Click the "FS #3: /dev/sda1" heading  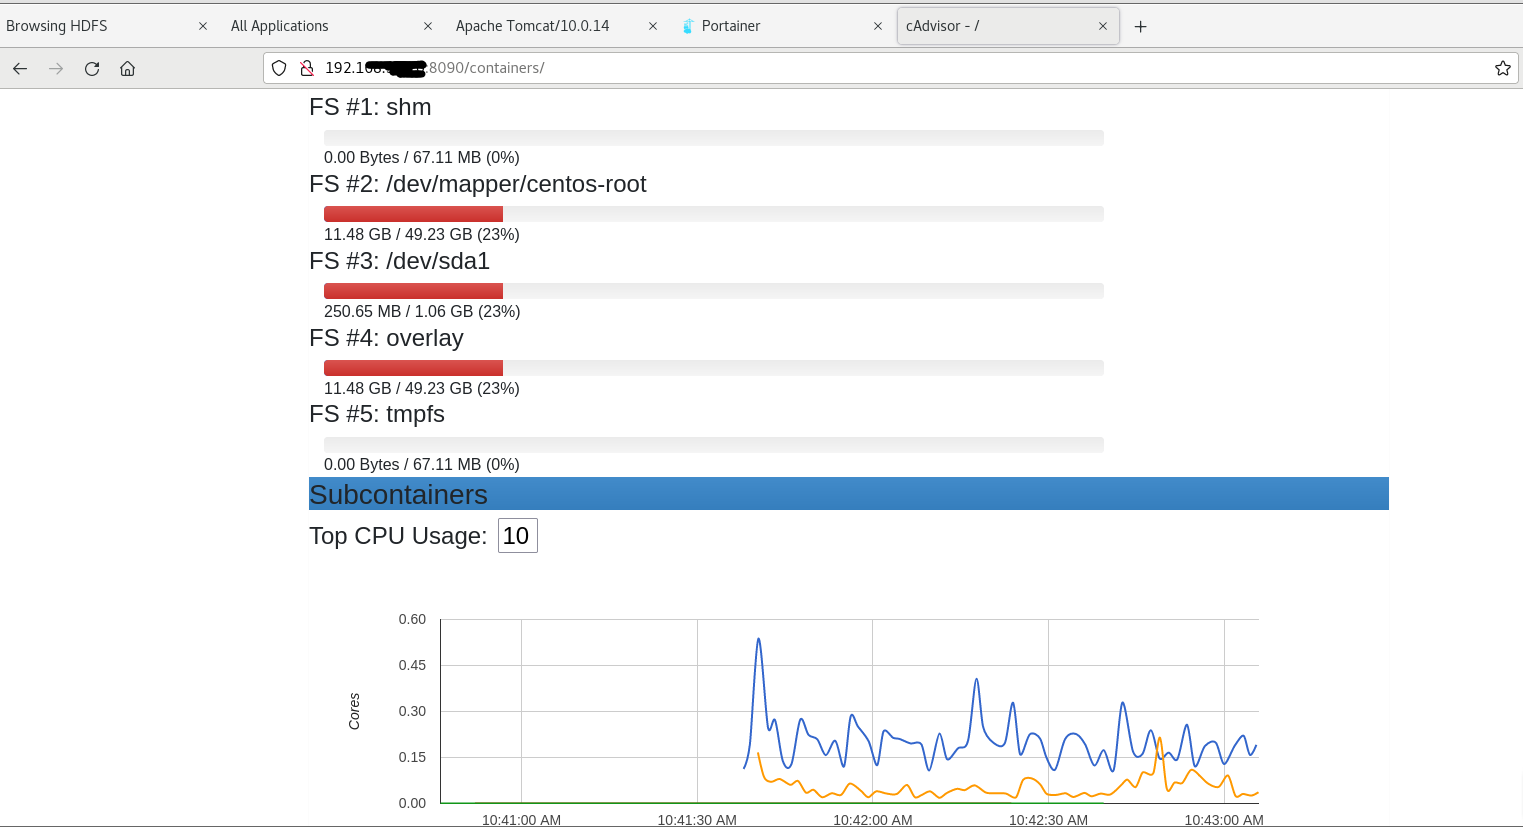(400, 261)
